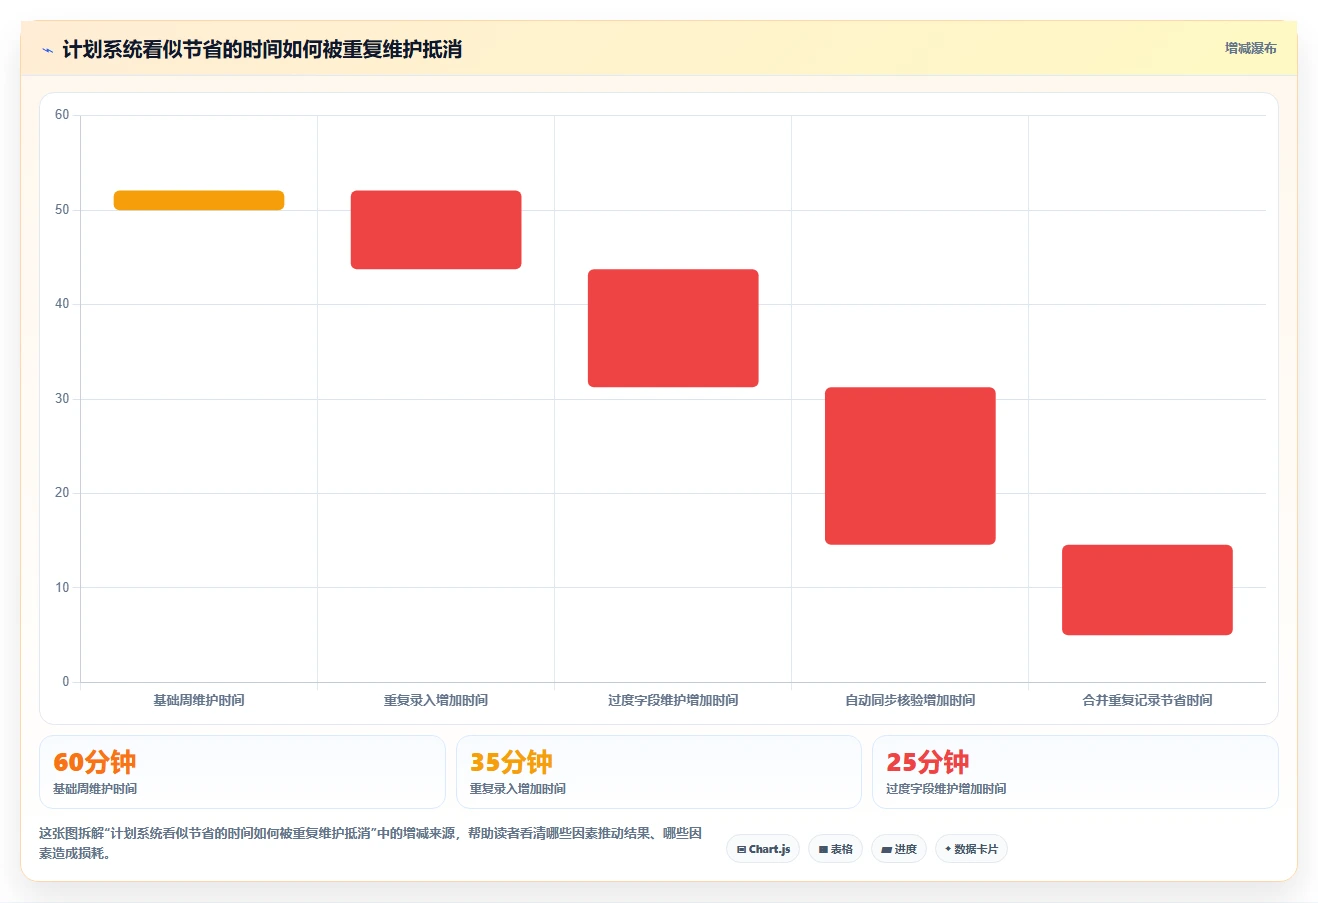
Task: Click the 过度字段维护增加时间 caption under 25分钟
Action: point(946,789)
